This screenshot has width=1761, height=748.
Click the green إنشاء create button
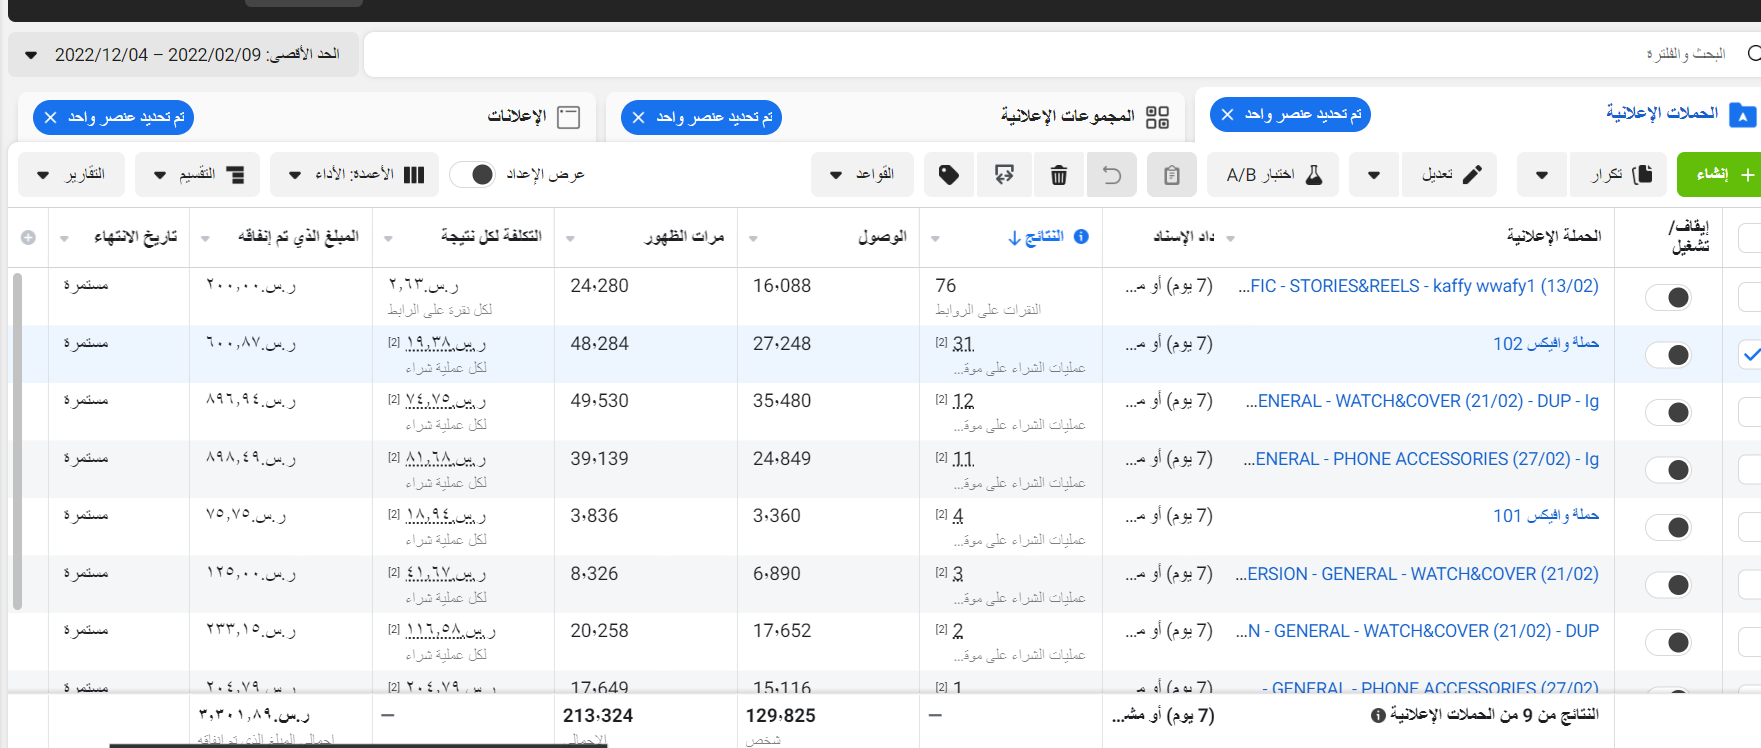1720,175
